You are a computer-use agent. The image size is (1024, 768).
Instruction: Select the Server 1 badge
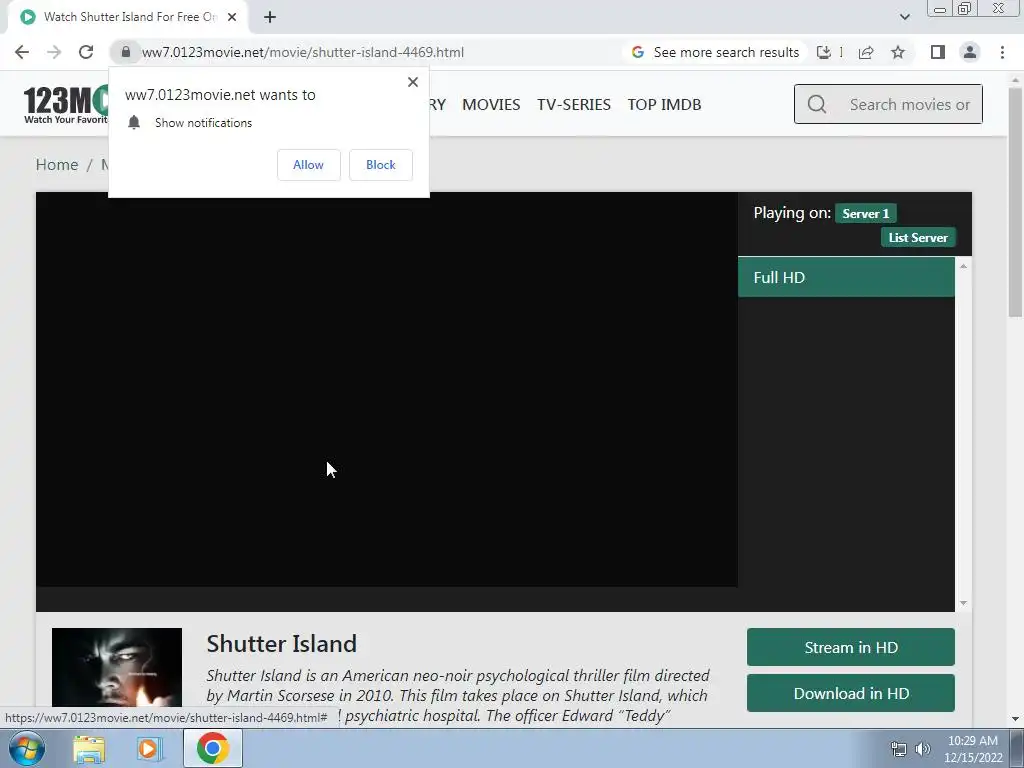coord(865,214)
